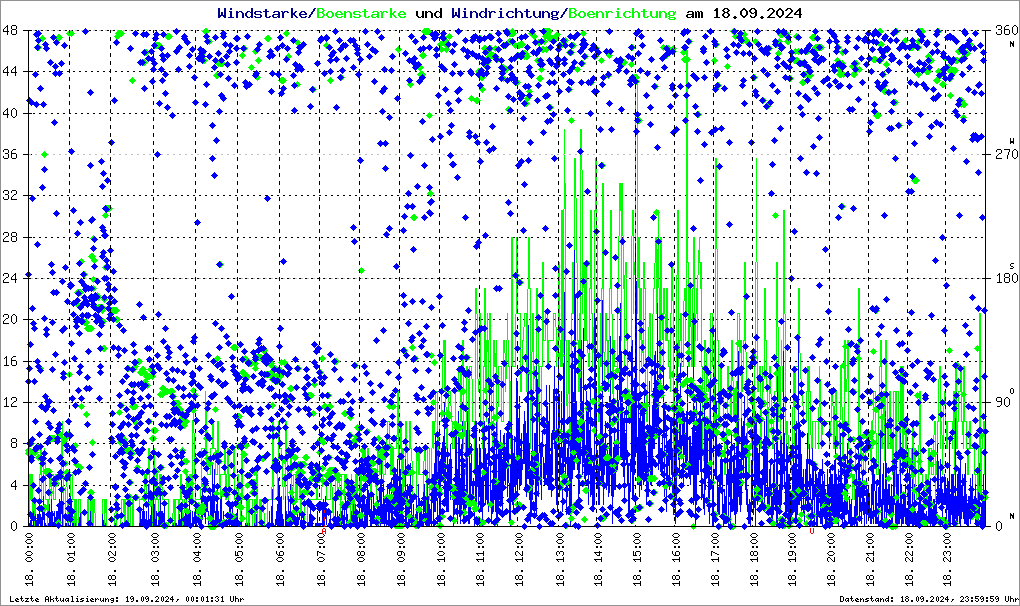The image size is (1020, 606).
Task: Click left axis value 32
Action: (9, 196)
